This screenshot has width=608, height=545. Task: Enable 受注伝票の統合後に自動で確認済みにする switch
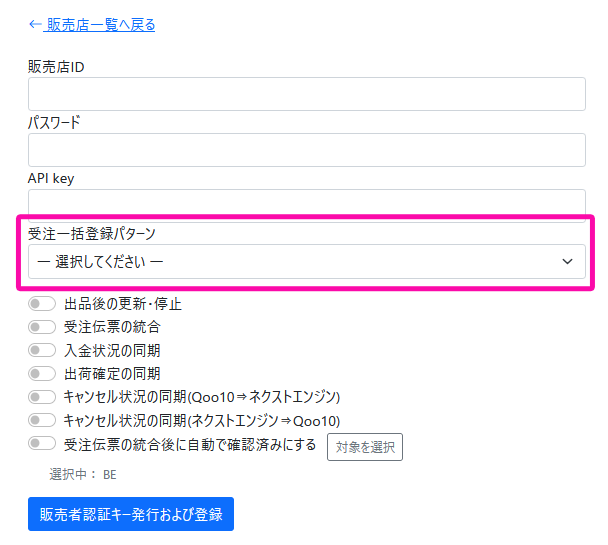coord(42,443)
